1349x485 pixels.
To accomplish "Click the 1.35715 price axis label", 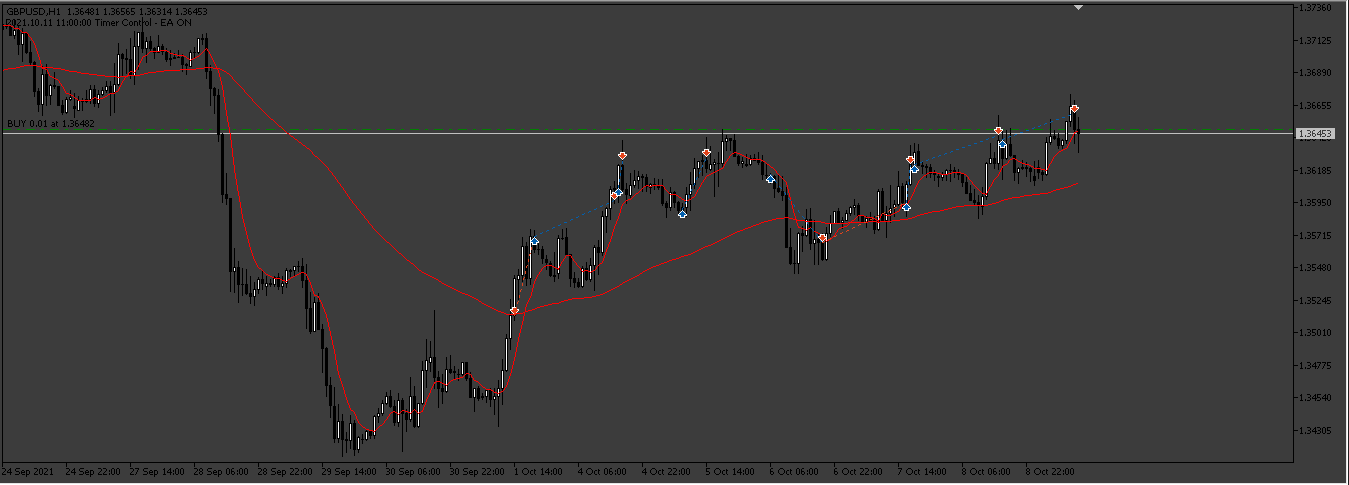I will tap(1315, 235).
